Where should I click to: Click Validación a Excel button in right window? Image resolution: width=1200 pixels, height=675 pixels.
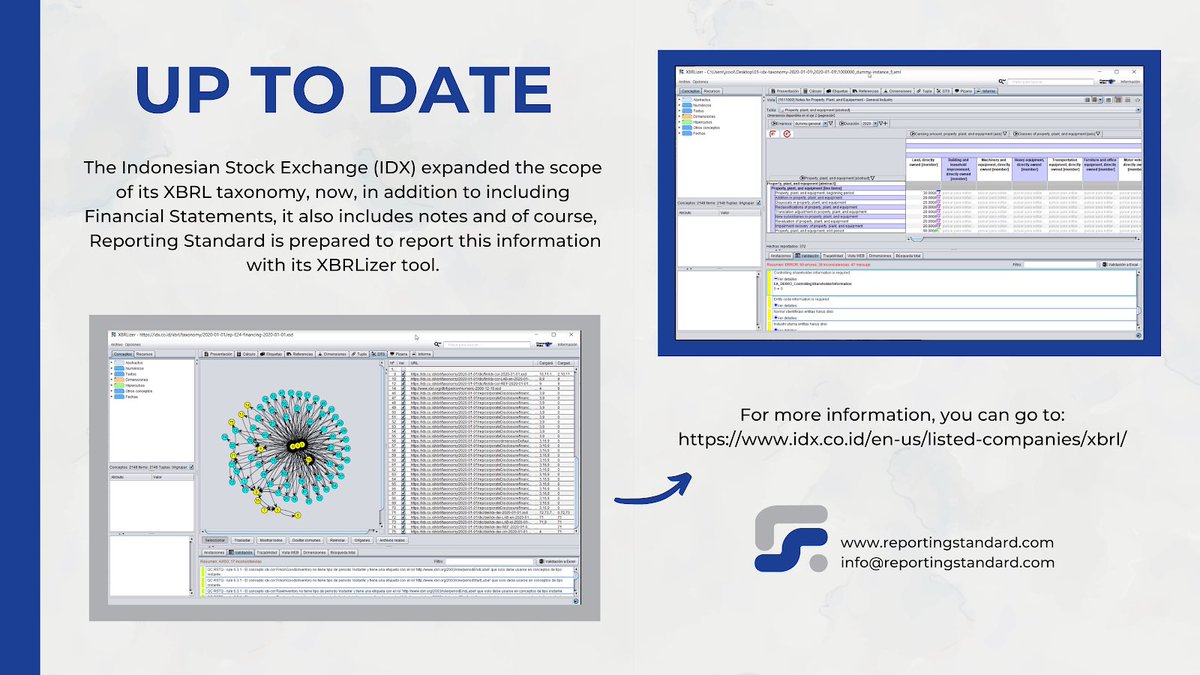[1120, 265]
